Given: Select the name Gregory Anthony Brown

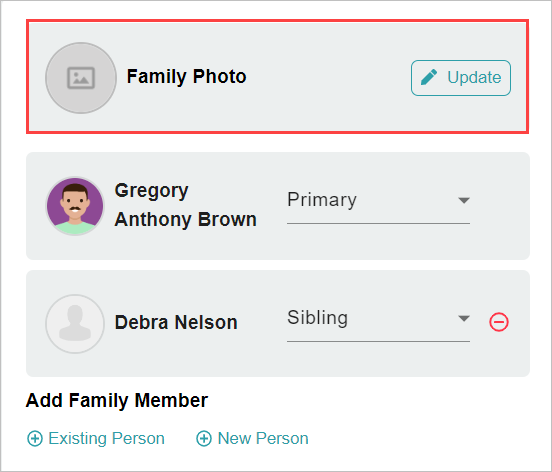Looking at the screenshot, I should point(186,205).
